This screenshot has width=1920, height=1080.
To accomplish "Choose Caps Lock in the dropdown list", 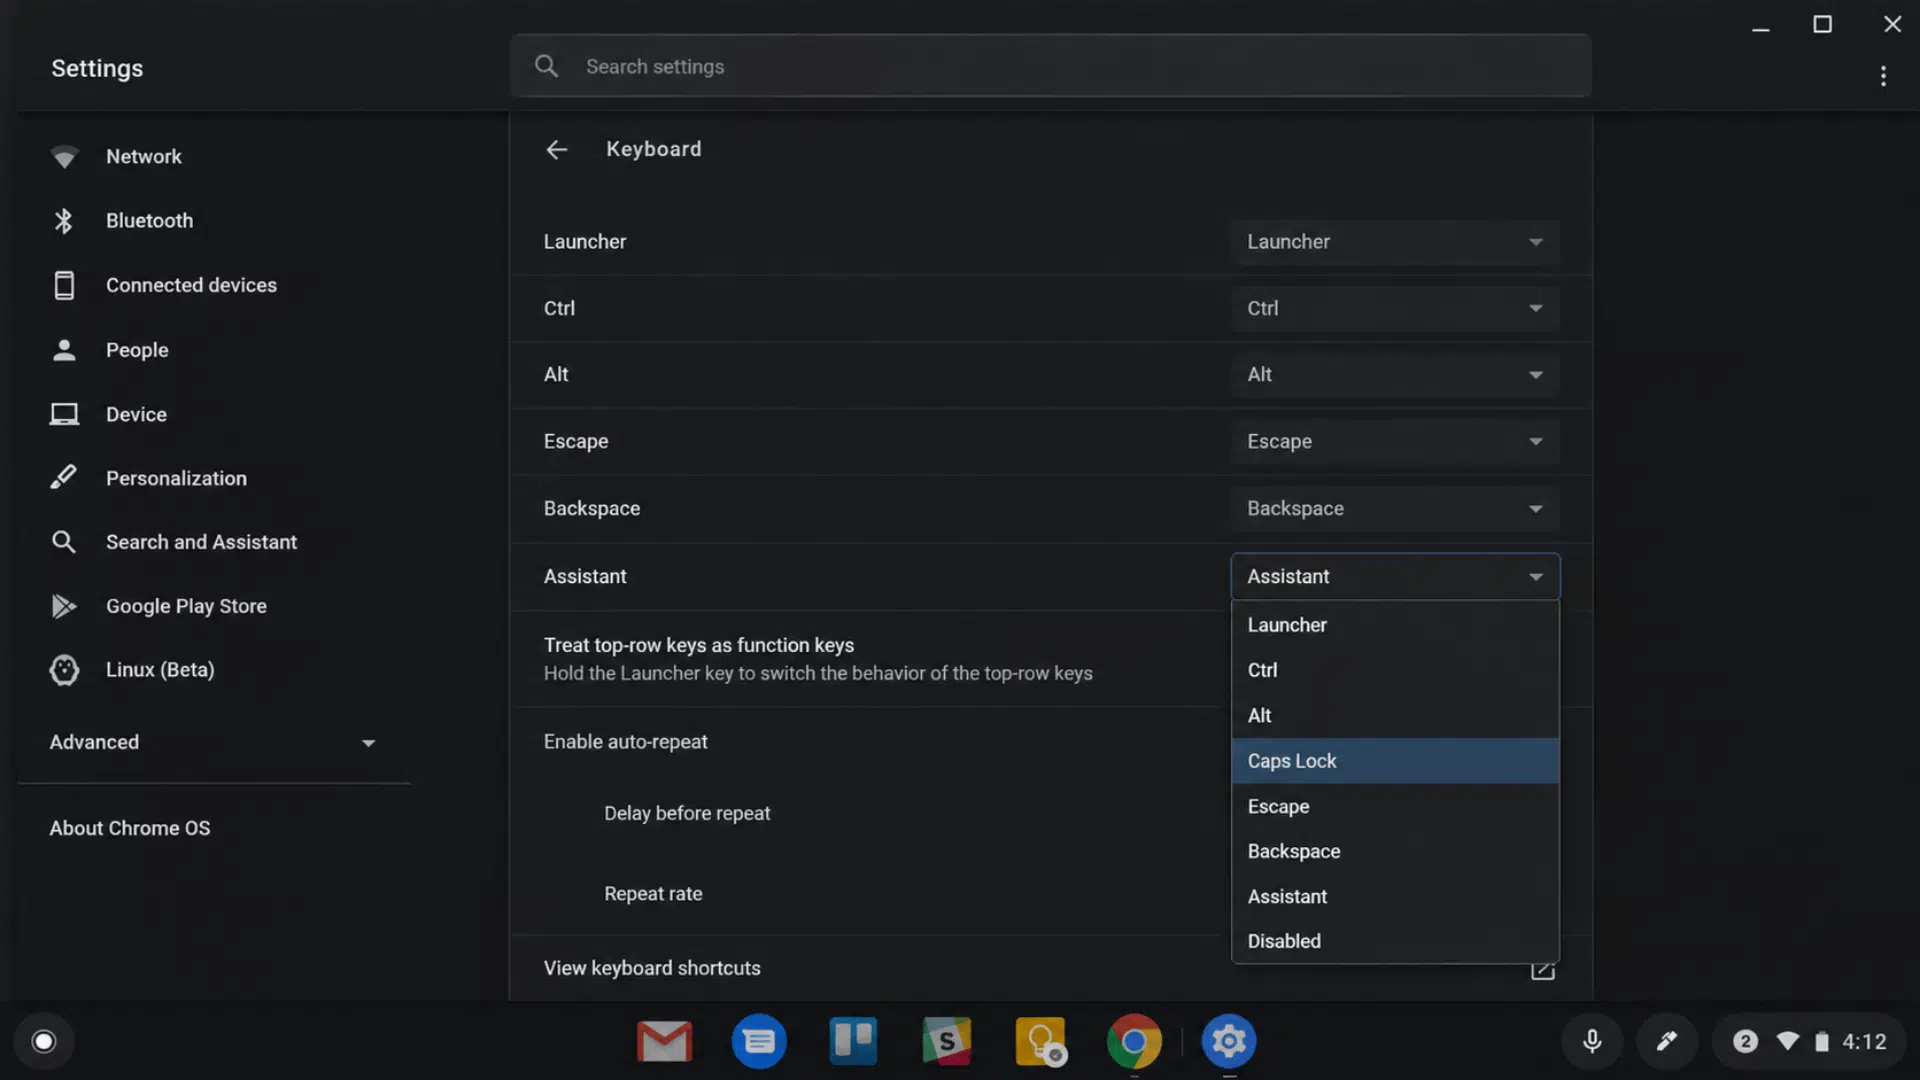I will 1395,761.
